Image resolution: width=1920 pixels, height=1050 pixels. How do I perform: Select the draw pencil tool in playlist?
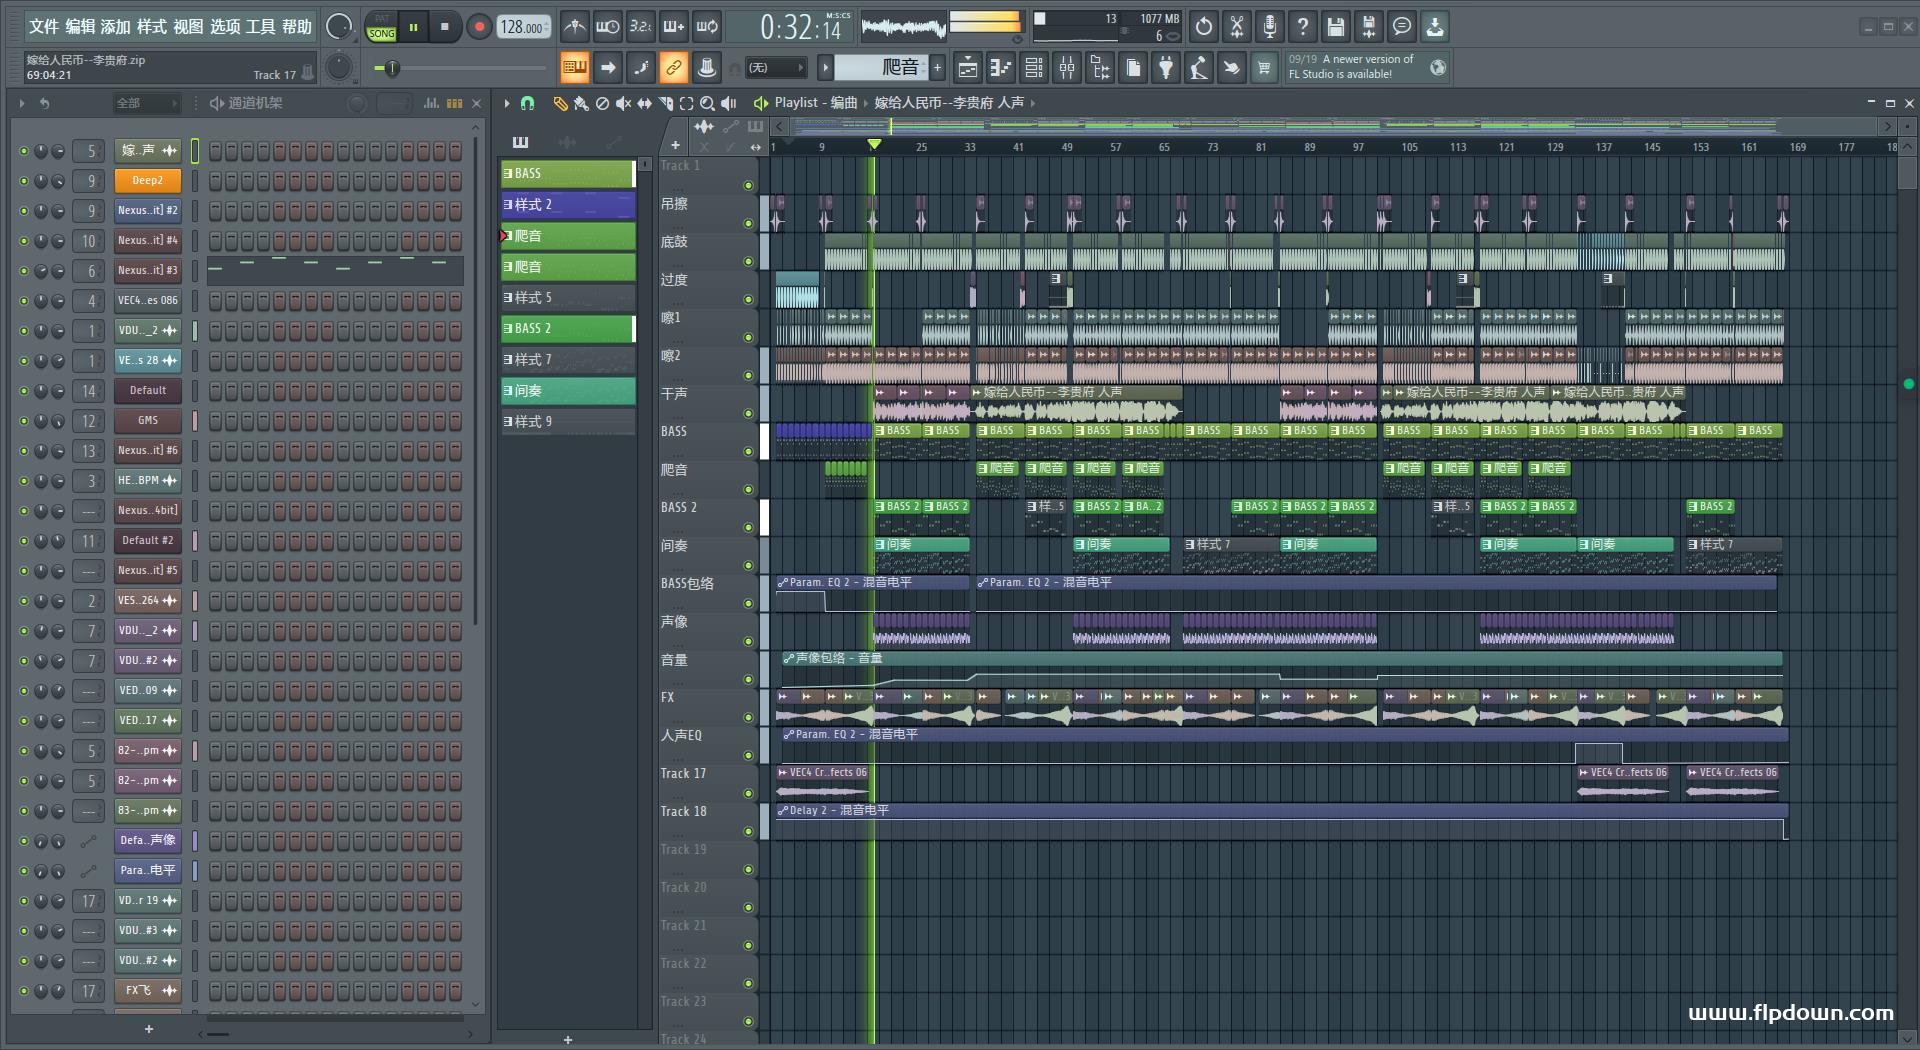tap(560, 103)
